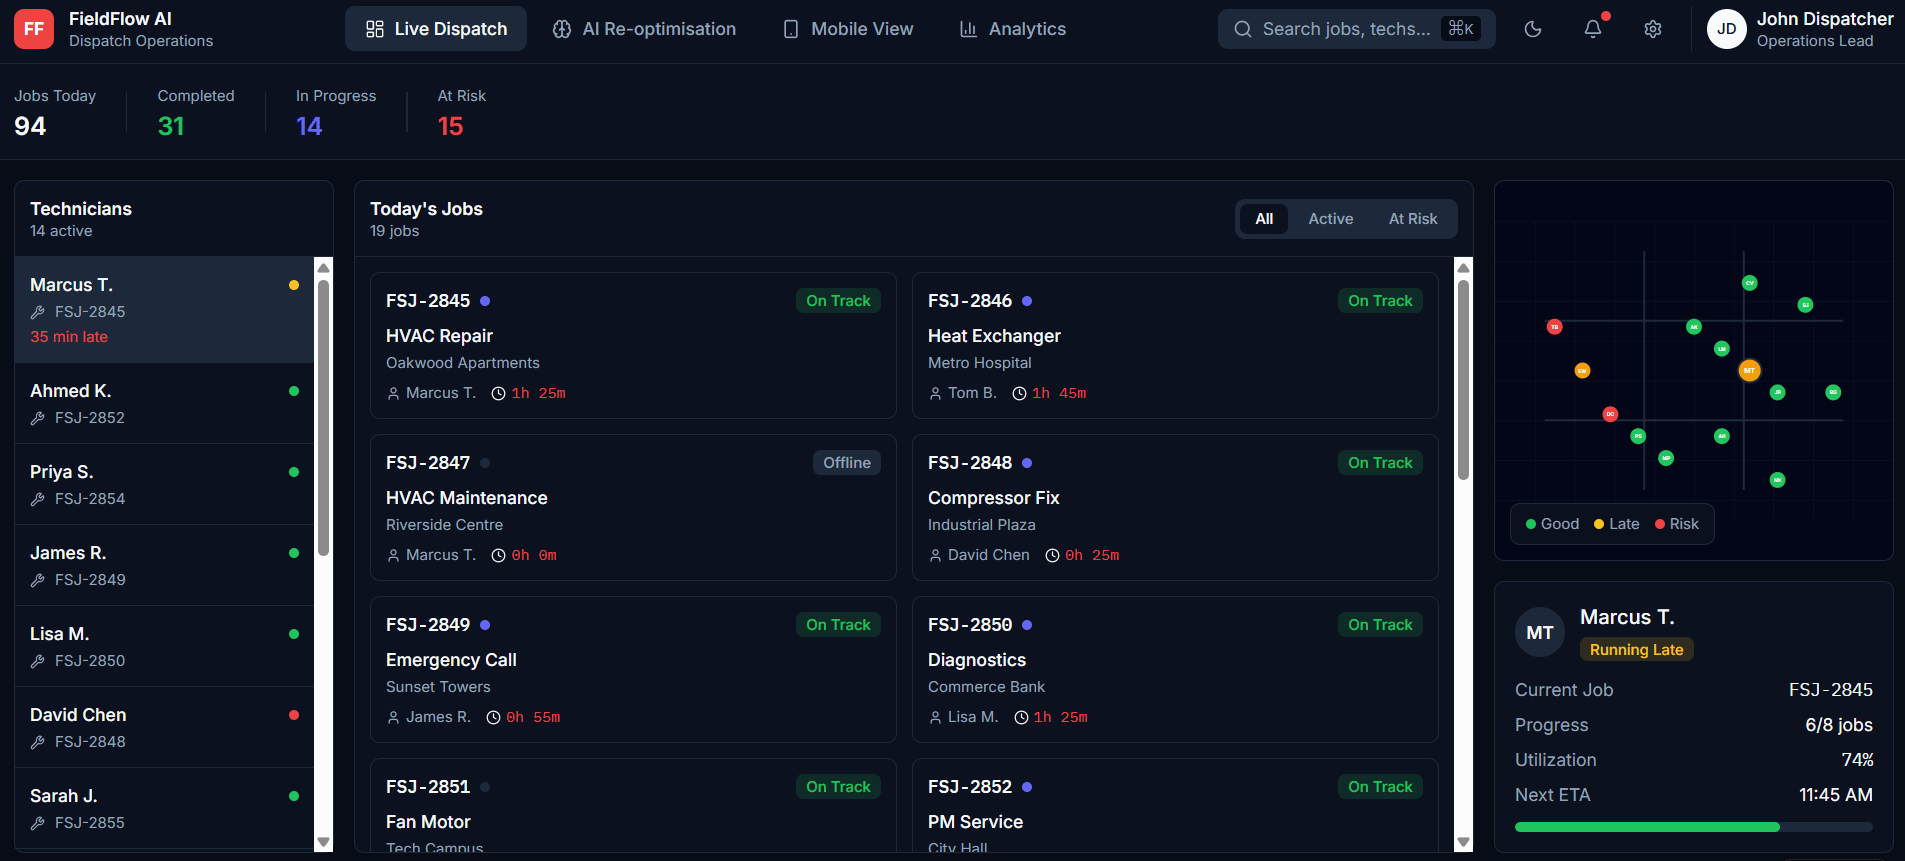Select technician David Chen
1905x861 pixels.
(165, 727)
